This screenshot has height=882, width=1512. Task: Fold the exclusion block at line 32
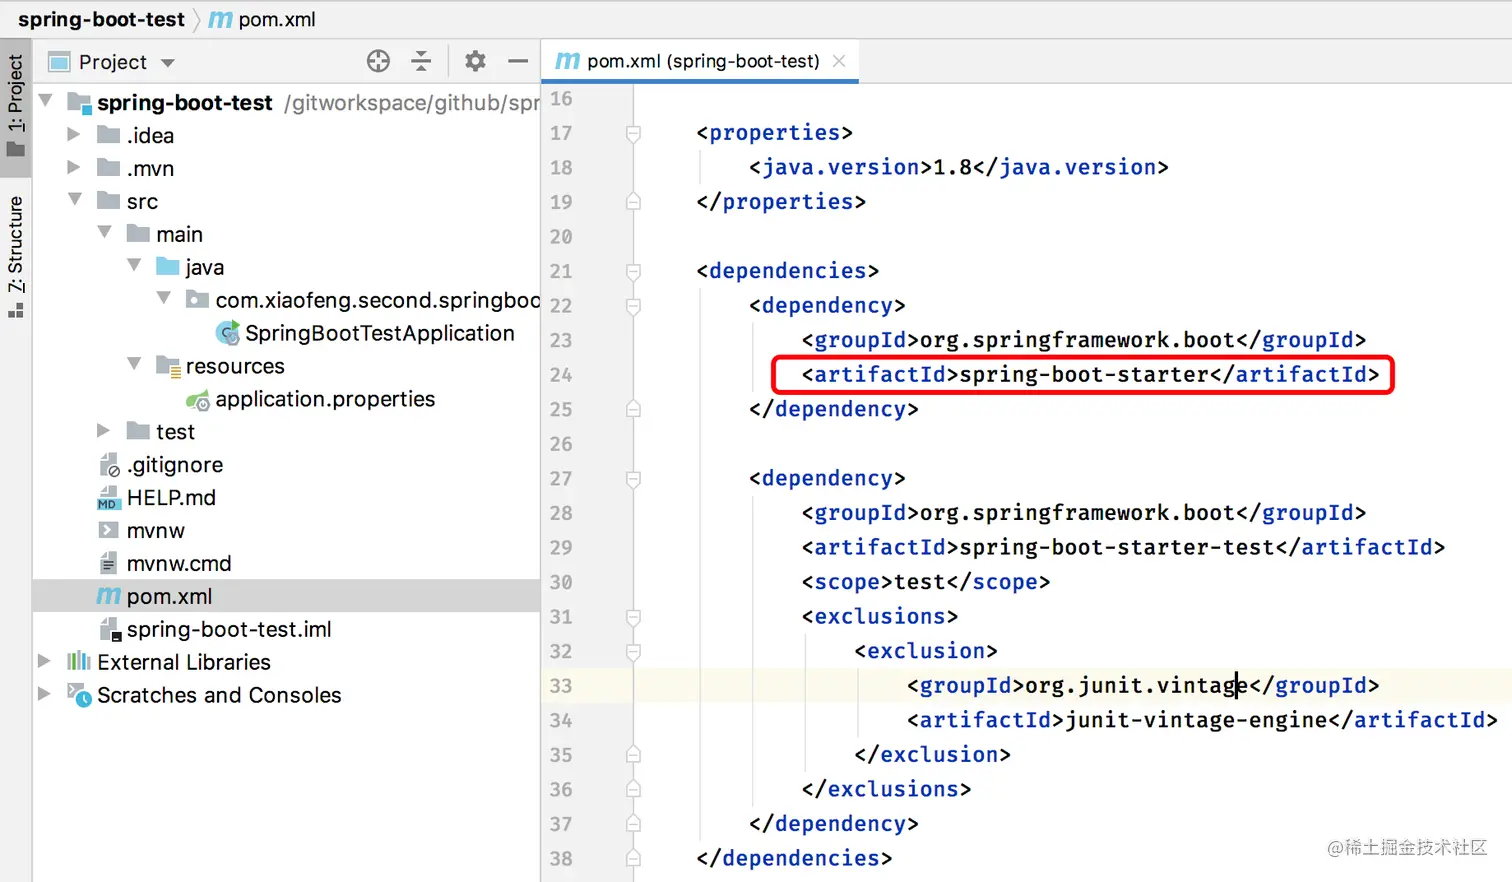633,652
